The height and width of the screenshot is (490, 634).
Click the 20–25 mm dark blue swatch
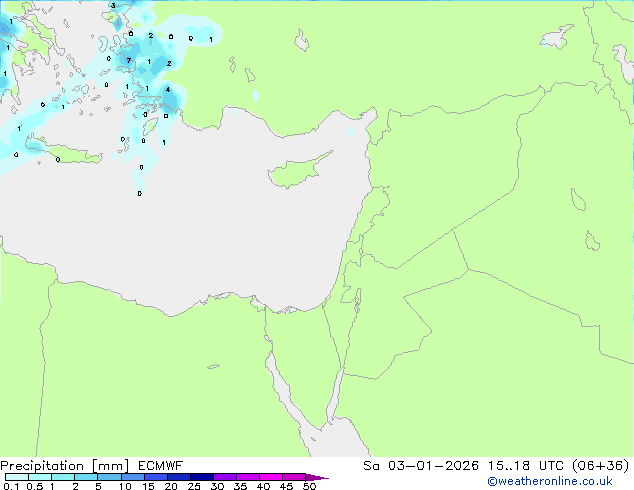pyautogui.click(x=178, y=477)
